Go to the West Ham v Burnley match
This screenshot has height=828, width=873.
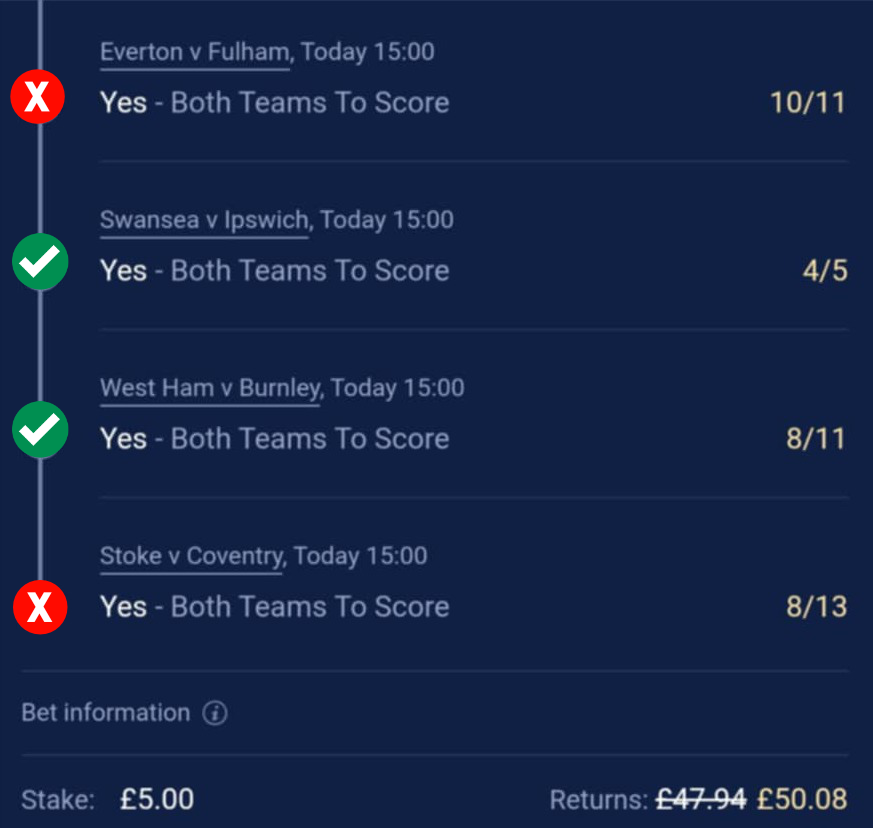coord(209,388)
